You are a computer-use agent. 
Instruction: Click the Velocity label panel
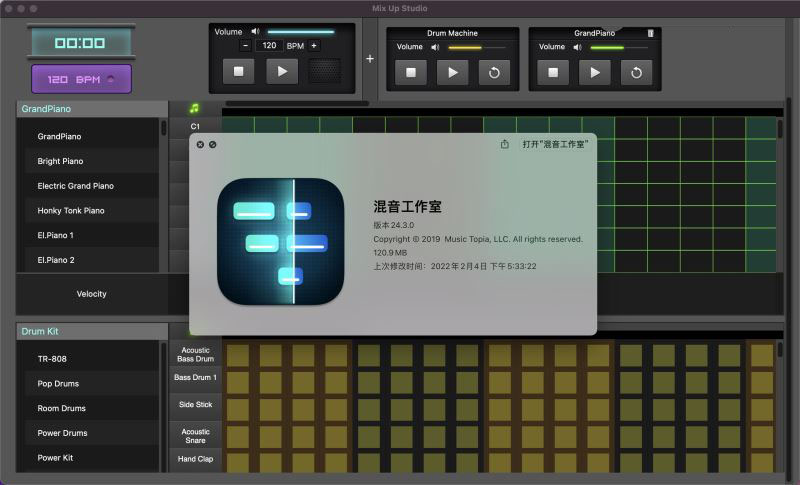tap(92, 294)
